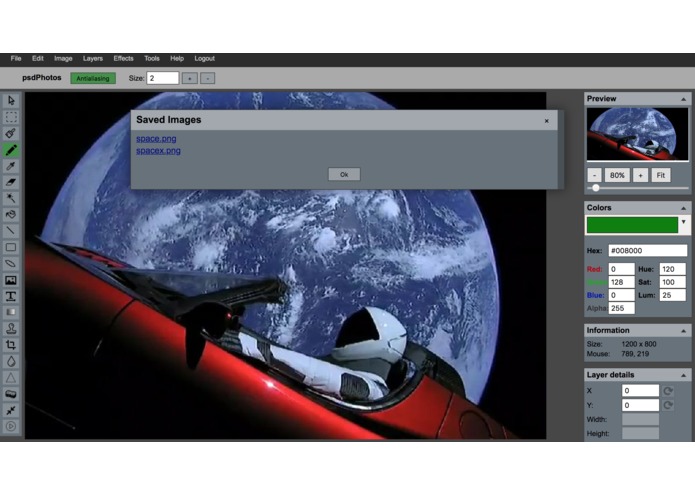Select the Sharpen triangle tool
The height and width of the screenshot is (494, 695).
click(x=11, y=377)
